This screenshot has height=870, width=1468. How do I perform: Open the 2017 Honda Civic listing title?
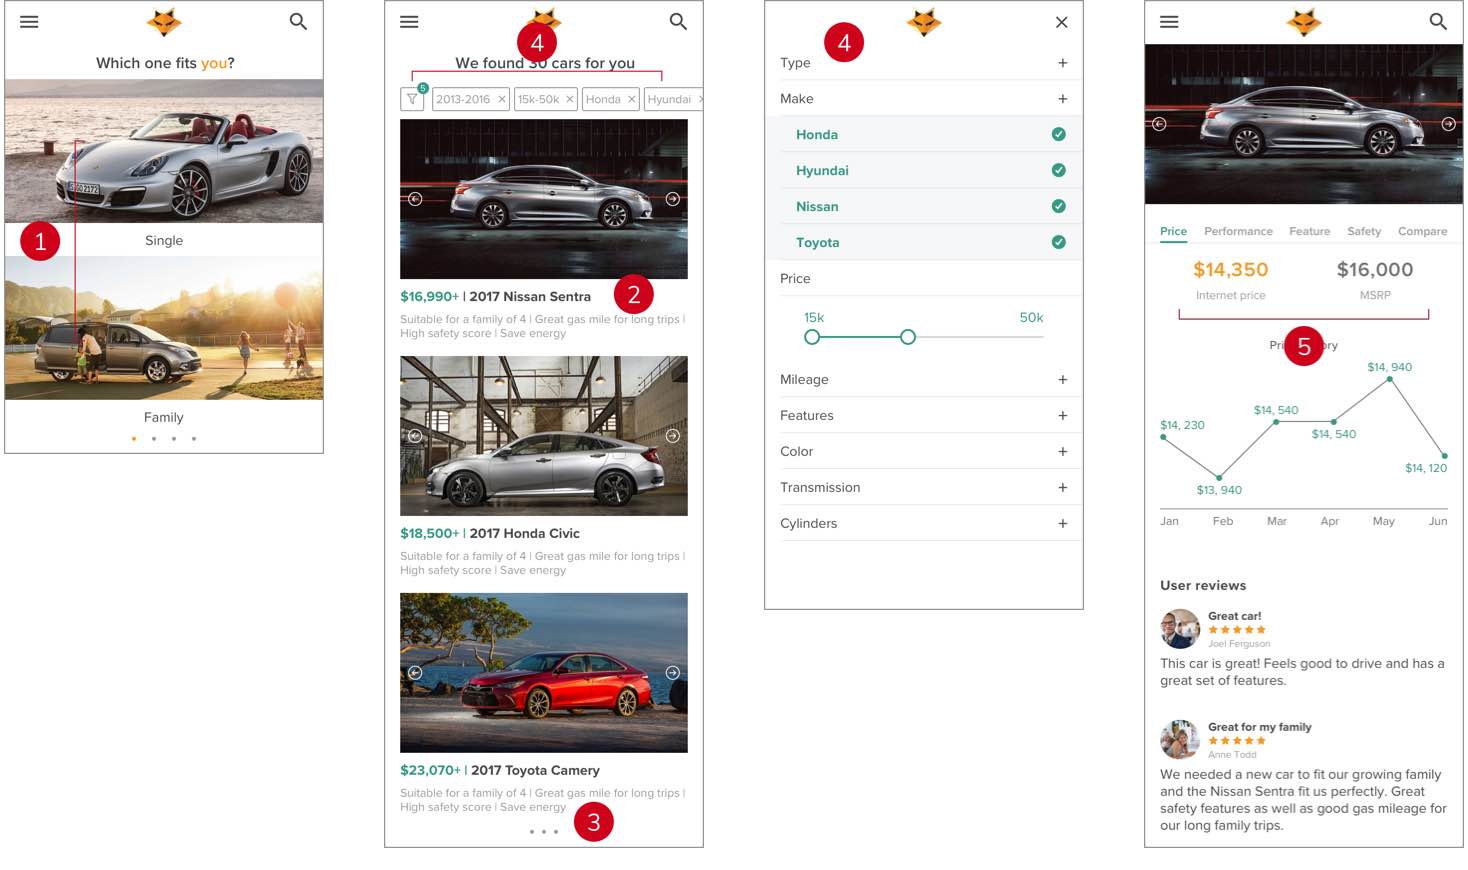click(524, 533)
